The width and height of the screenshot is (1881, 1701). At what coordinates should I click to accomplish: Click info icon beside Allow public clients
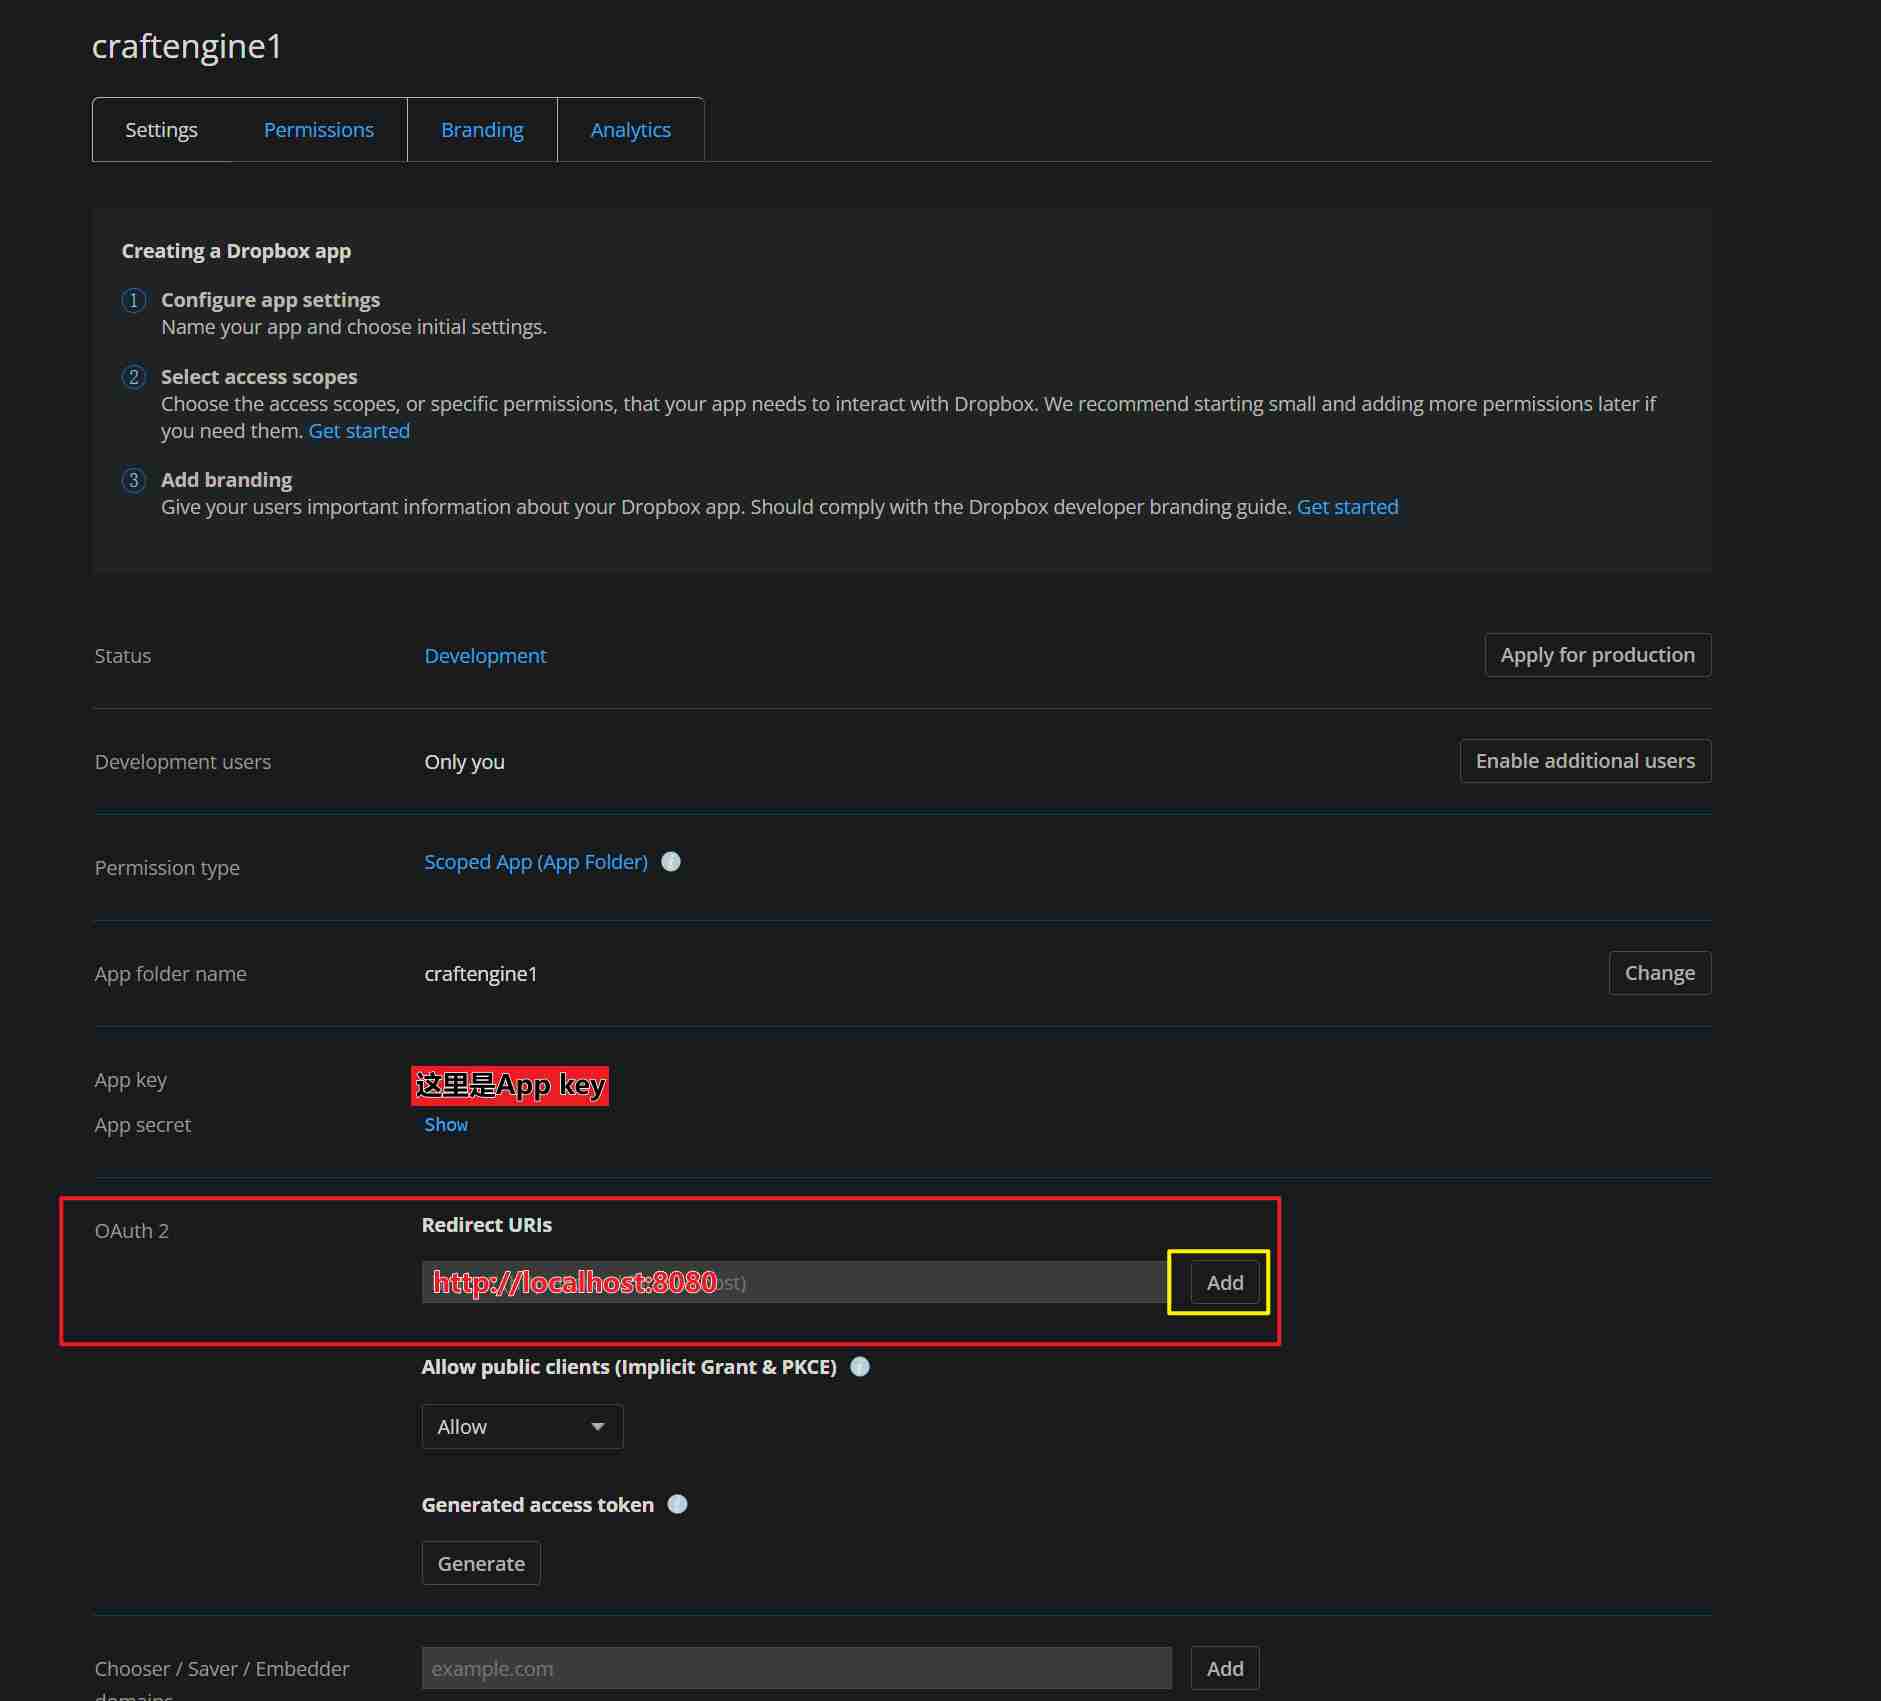[x=860, y=1367]
